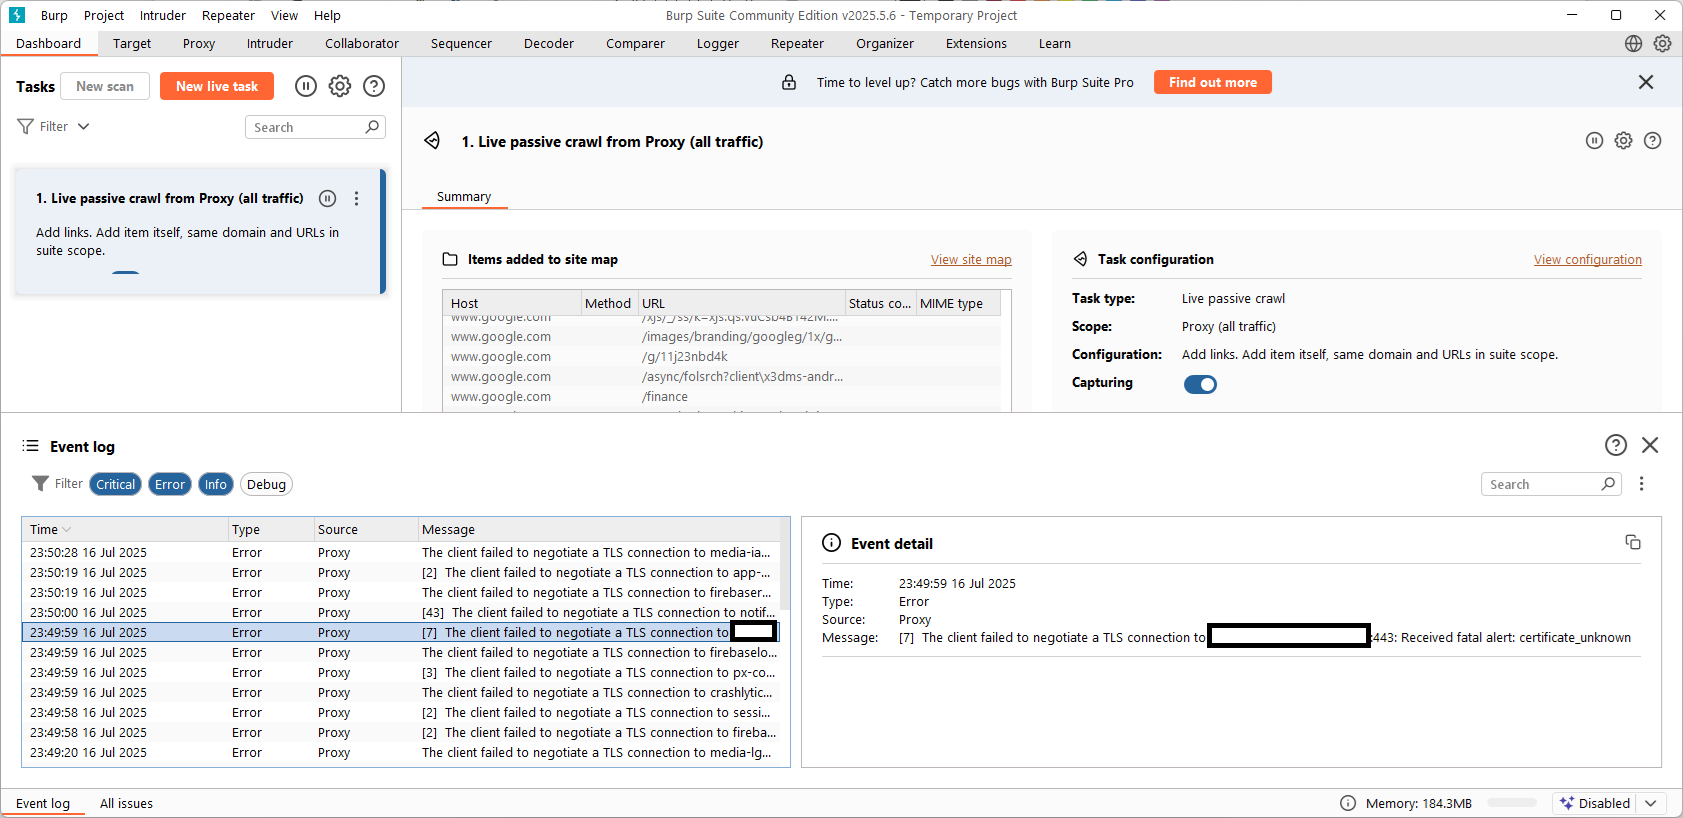Open task detail settings gear icon

(x=1623, y=141)
